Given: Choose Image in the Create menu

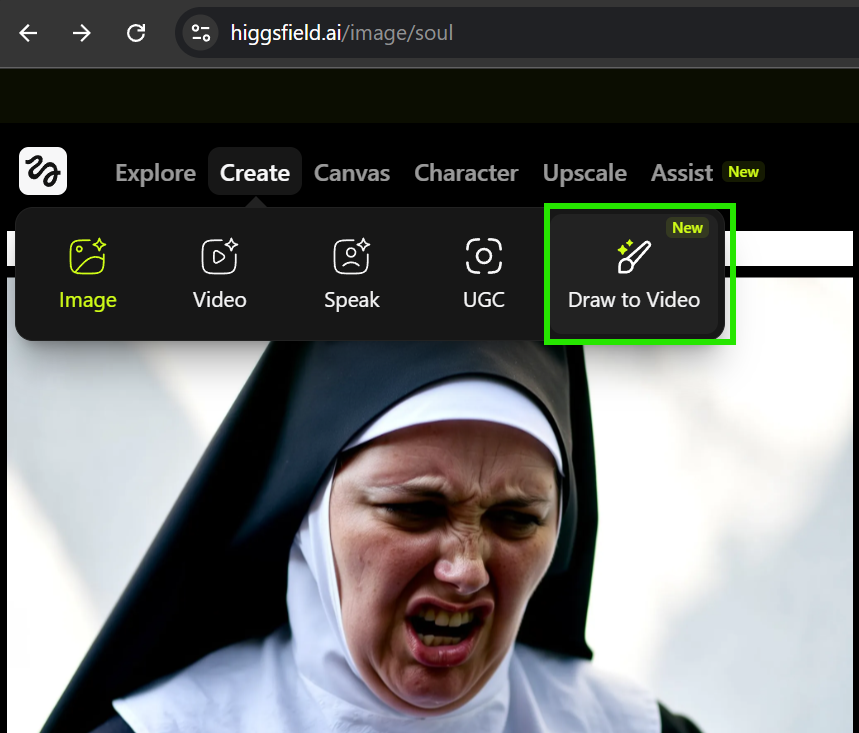Looking at the screenshot, I should [x=88, y=274].
